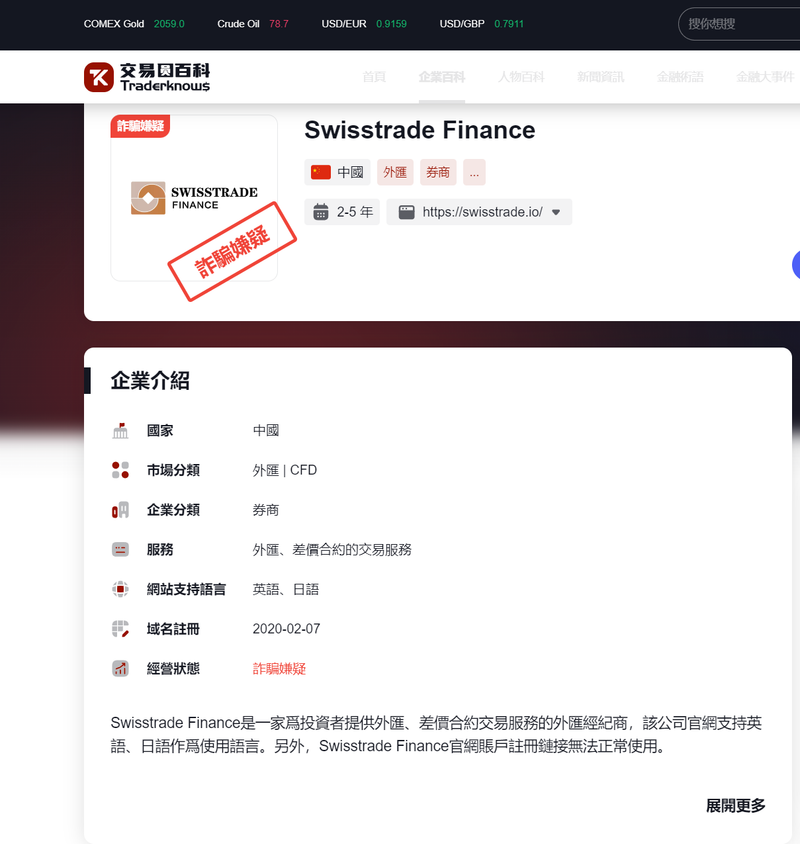This screenshot has width=800, height=844.
Task: Click the enterprise category building icon
Action: pyautogui.click(x=121, y=510)
